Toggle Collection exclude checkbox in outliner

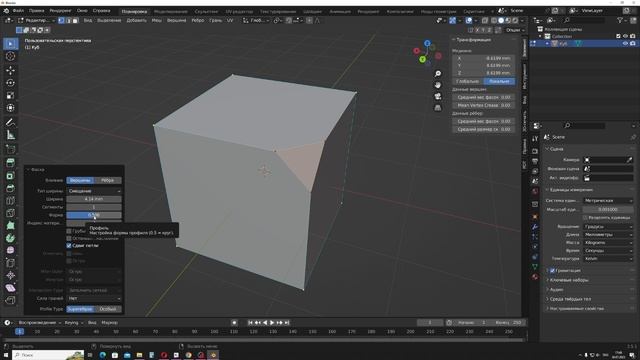[618, 36]
